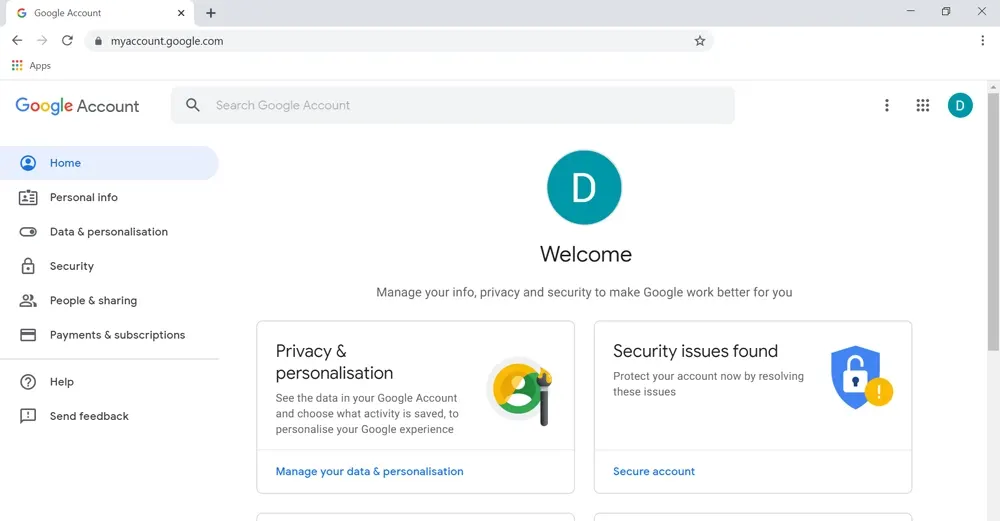This screenshot has height=521, width=1000.
Task: Click the large D profile picture
Action: click(584, 187)
